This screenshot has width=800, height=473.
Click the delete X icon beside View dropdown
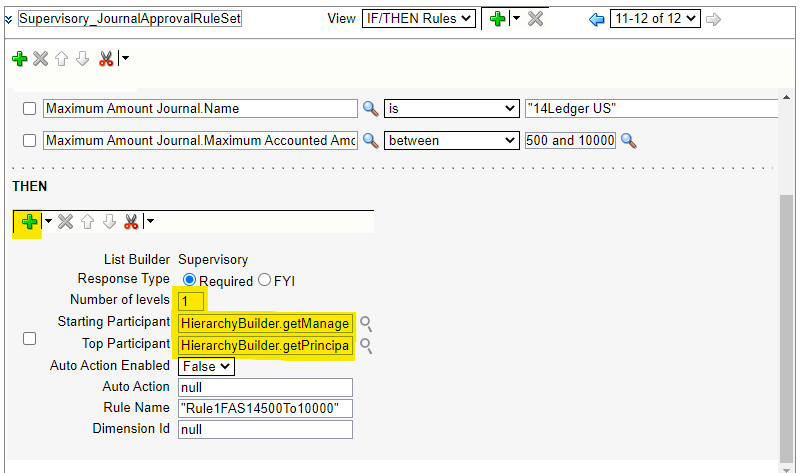pos(536,19)
